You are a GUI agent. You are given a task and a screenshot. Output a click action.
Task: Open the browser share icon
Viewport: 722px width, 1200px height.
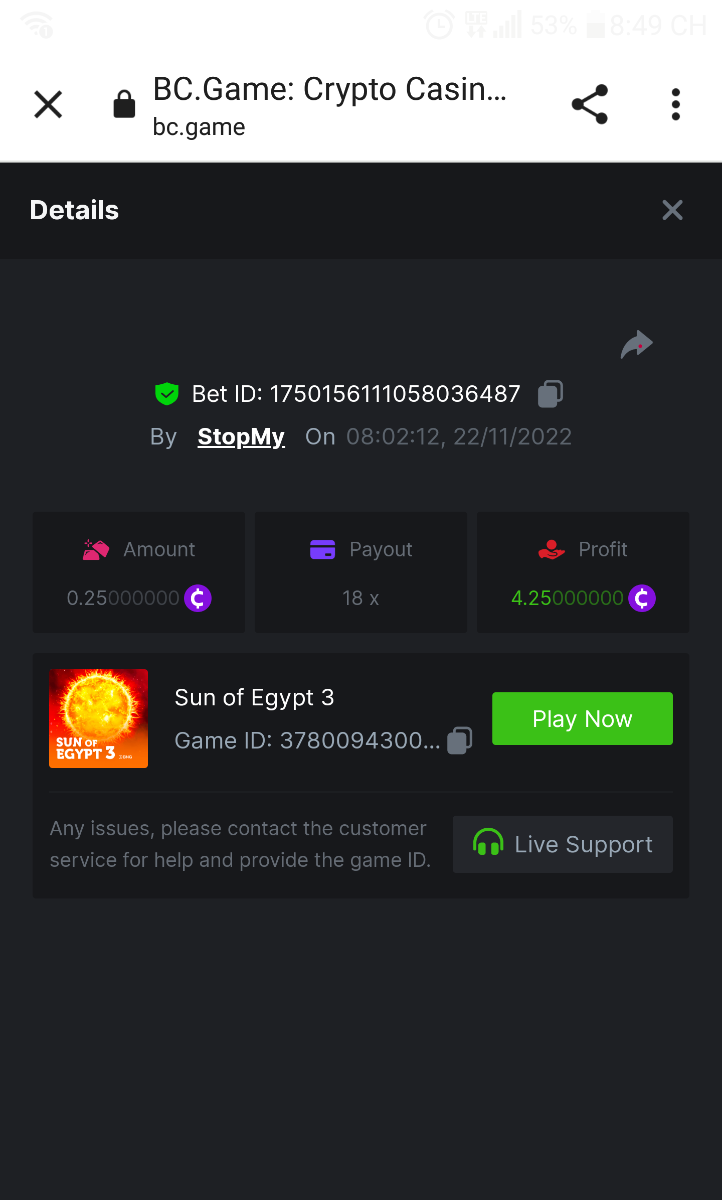pyautogui.click(x=589, y=105)
